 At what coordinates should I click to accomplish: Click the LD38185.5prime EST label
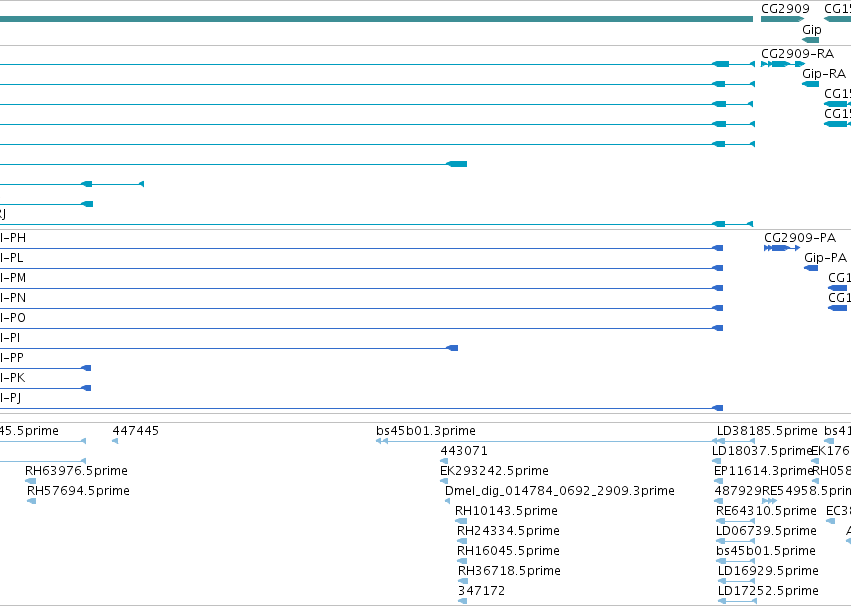[767, 431]
